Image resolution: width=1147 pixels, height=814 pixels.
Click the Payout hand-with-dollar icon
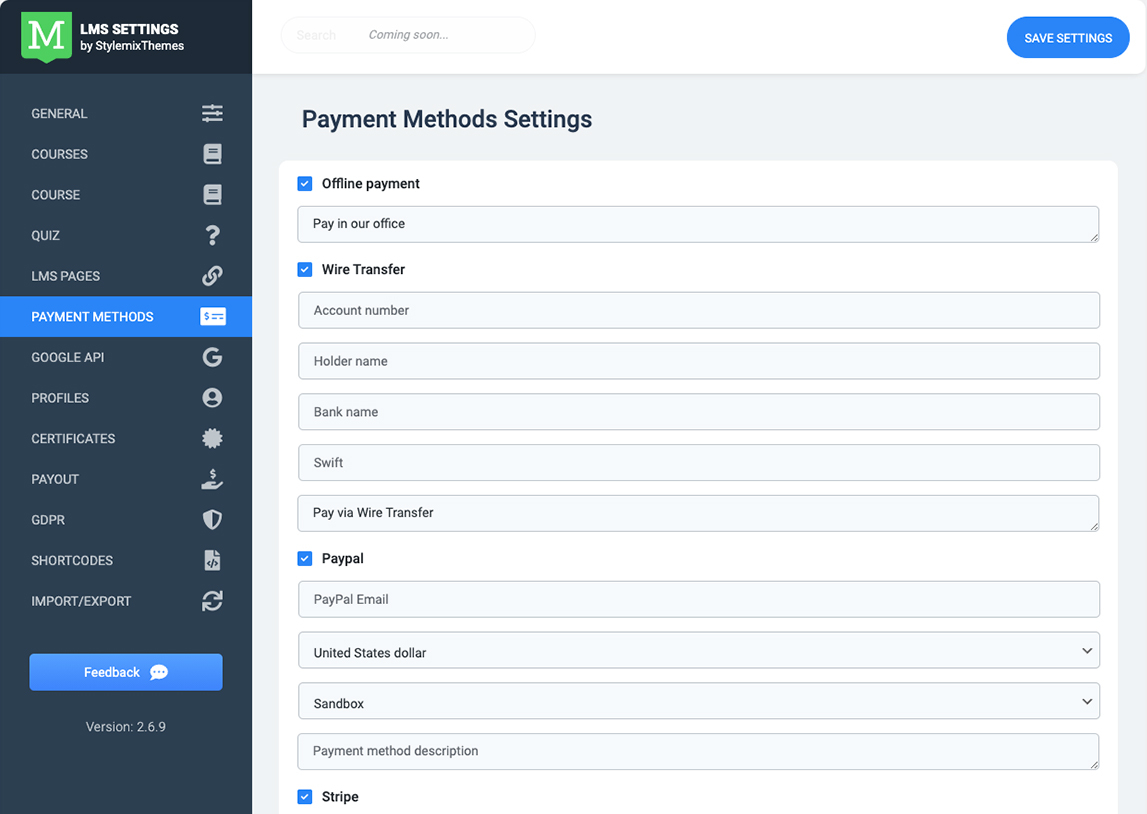[x=212, y=479]
